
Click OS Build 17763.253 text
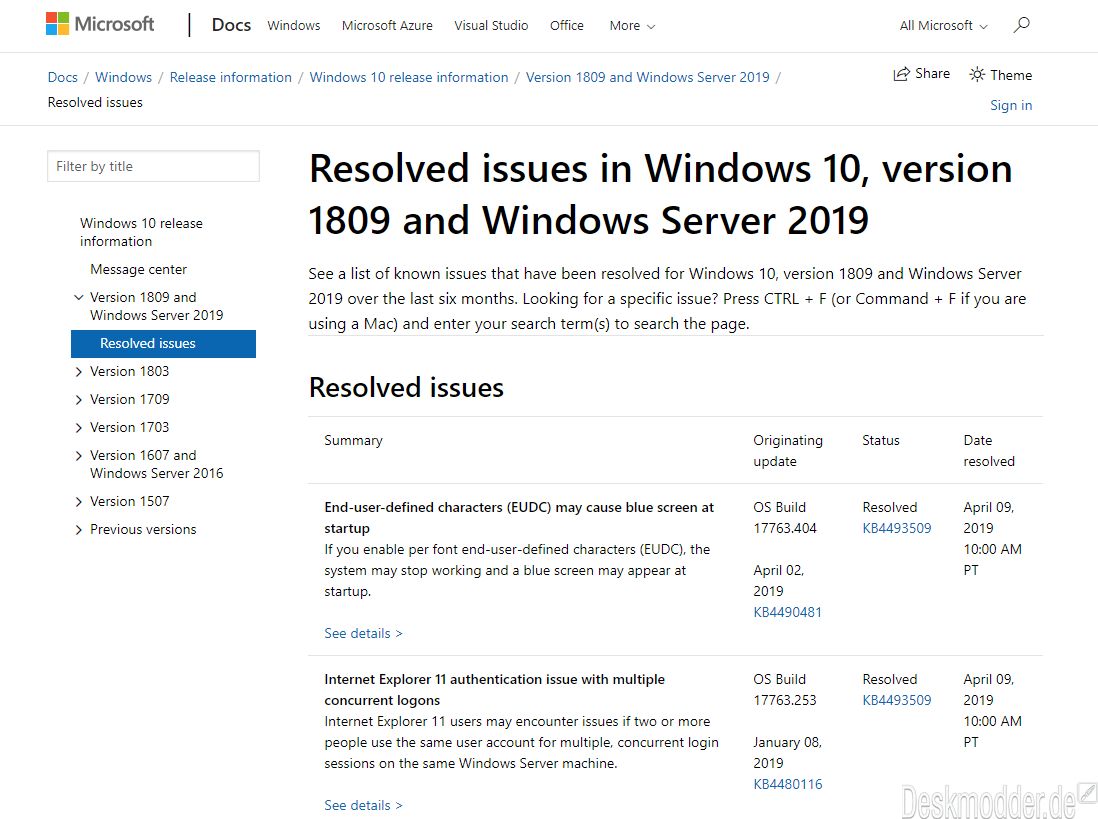point(785,690)
